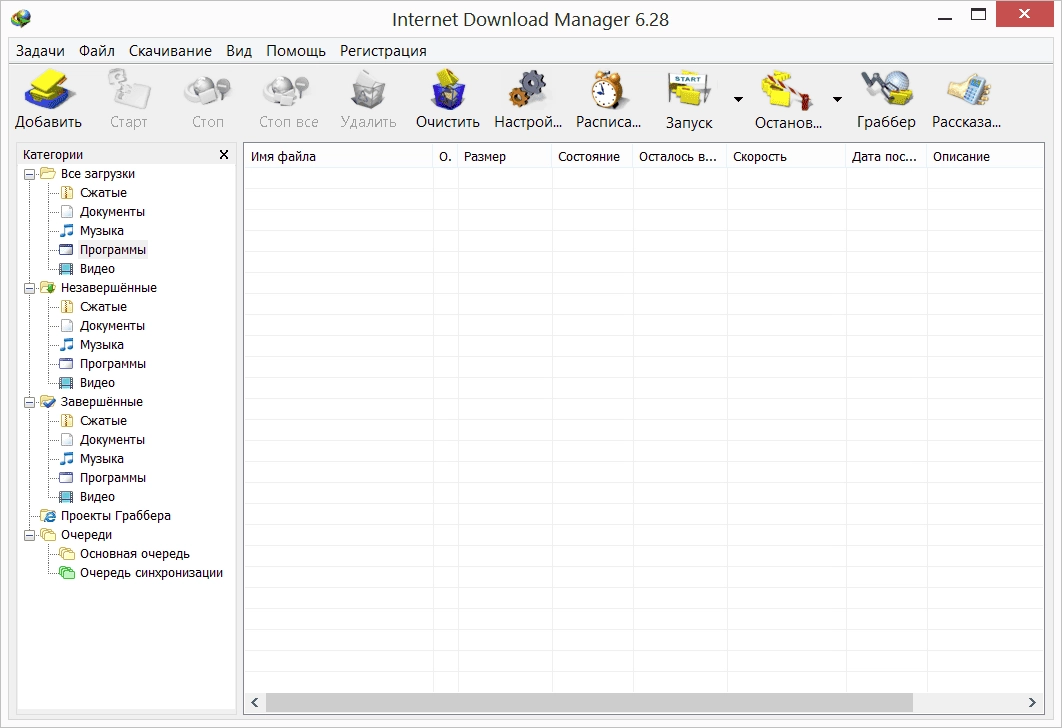Sort by Дата последней column header
This screenshot has width=1062, height=728.
coord(886,156)
